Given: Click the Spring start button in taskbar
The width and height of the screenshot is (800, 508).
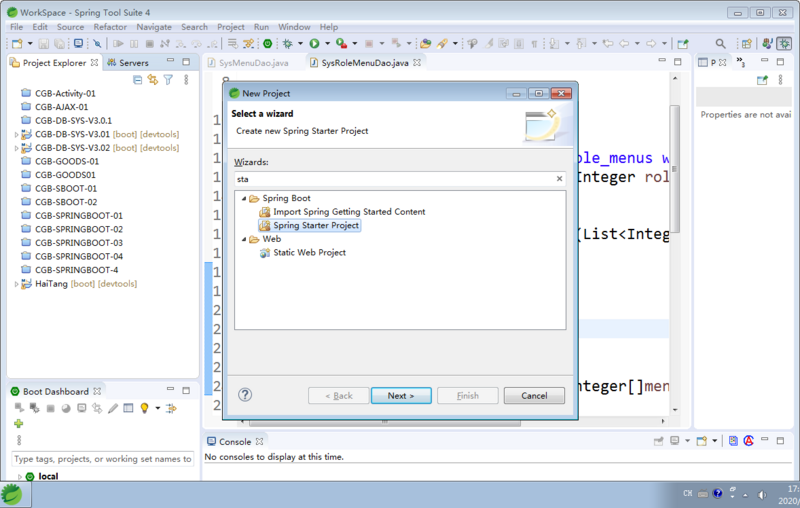Looking at the screenshot, I should pos(12,495).
